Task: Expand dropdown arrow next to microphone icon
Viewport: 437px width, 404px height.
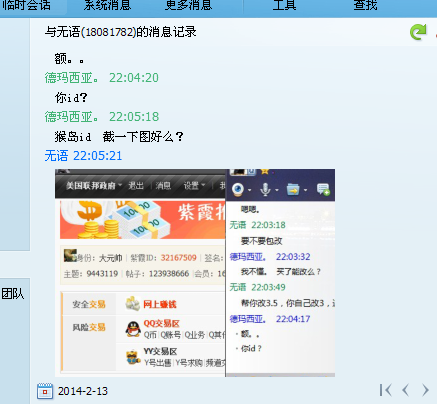Action: click(277, 190)
